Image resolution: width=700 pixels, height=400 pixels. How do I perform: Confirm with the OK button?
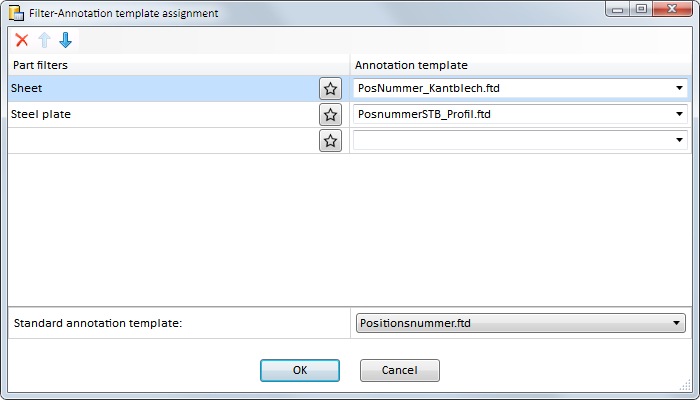(300, 370)
